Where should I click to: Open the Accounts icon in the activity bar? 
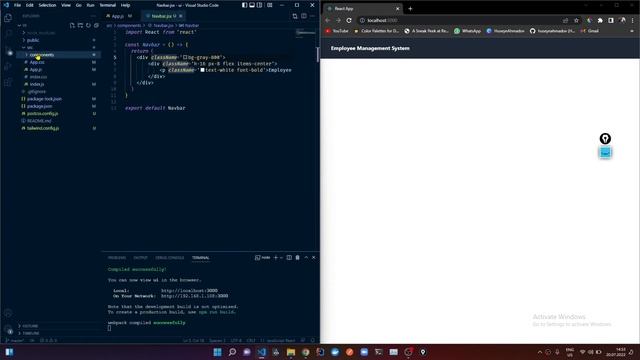coord(8,313)
